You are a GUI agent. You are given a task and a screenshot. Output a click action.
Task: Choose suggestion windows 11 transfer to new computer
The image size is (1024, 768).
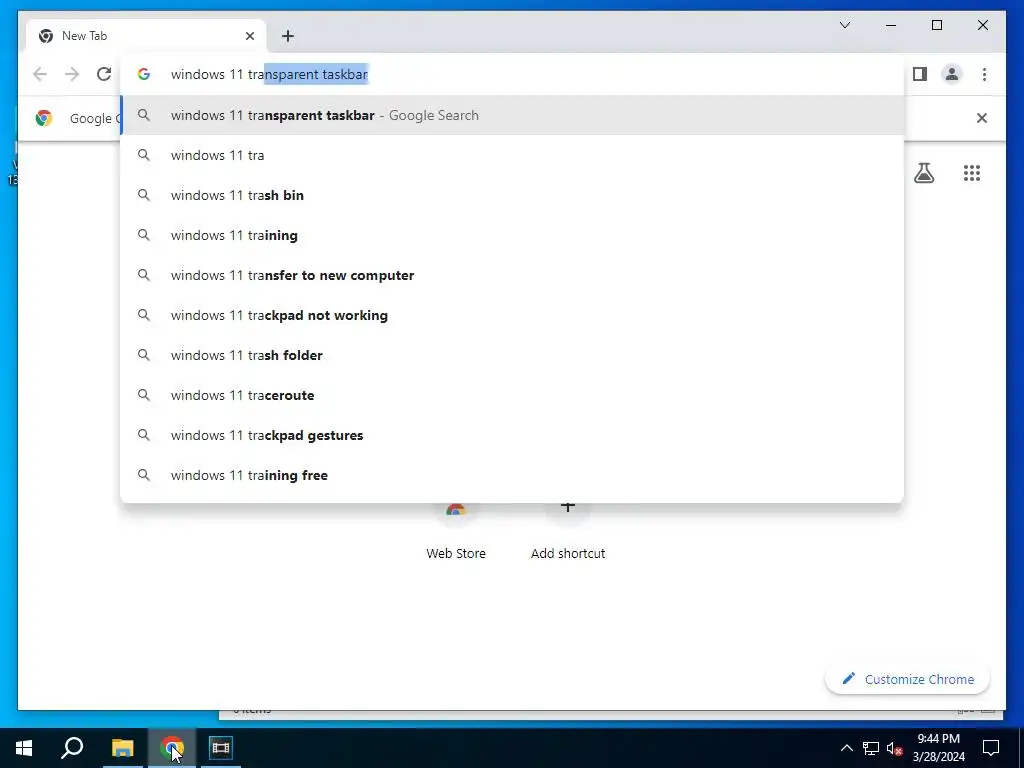(x=513, y=276)
